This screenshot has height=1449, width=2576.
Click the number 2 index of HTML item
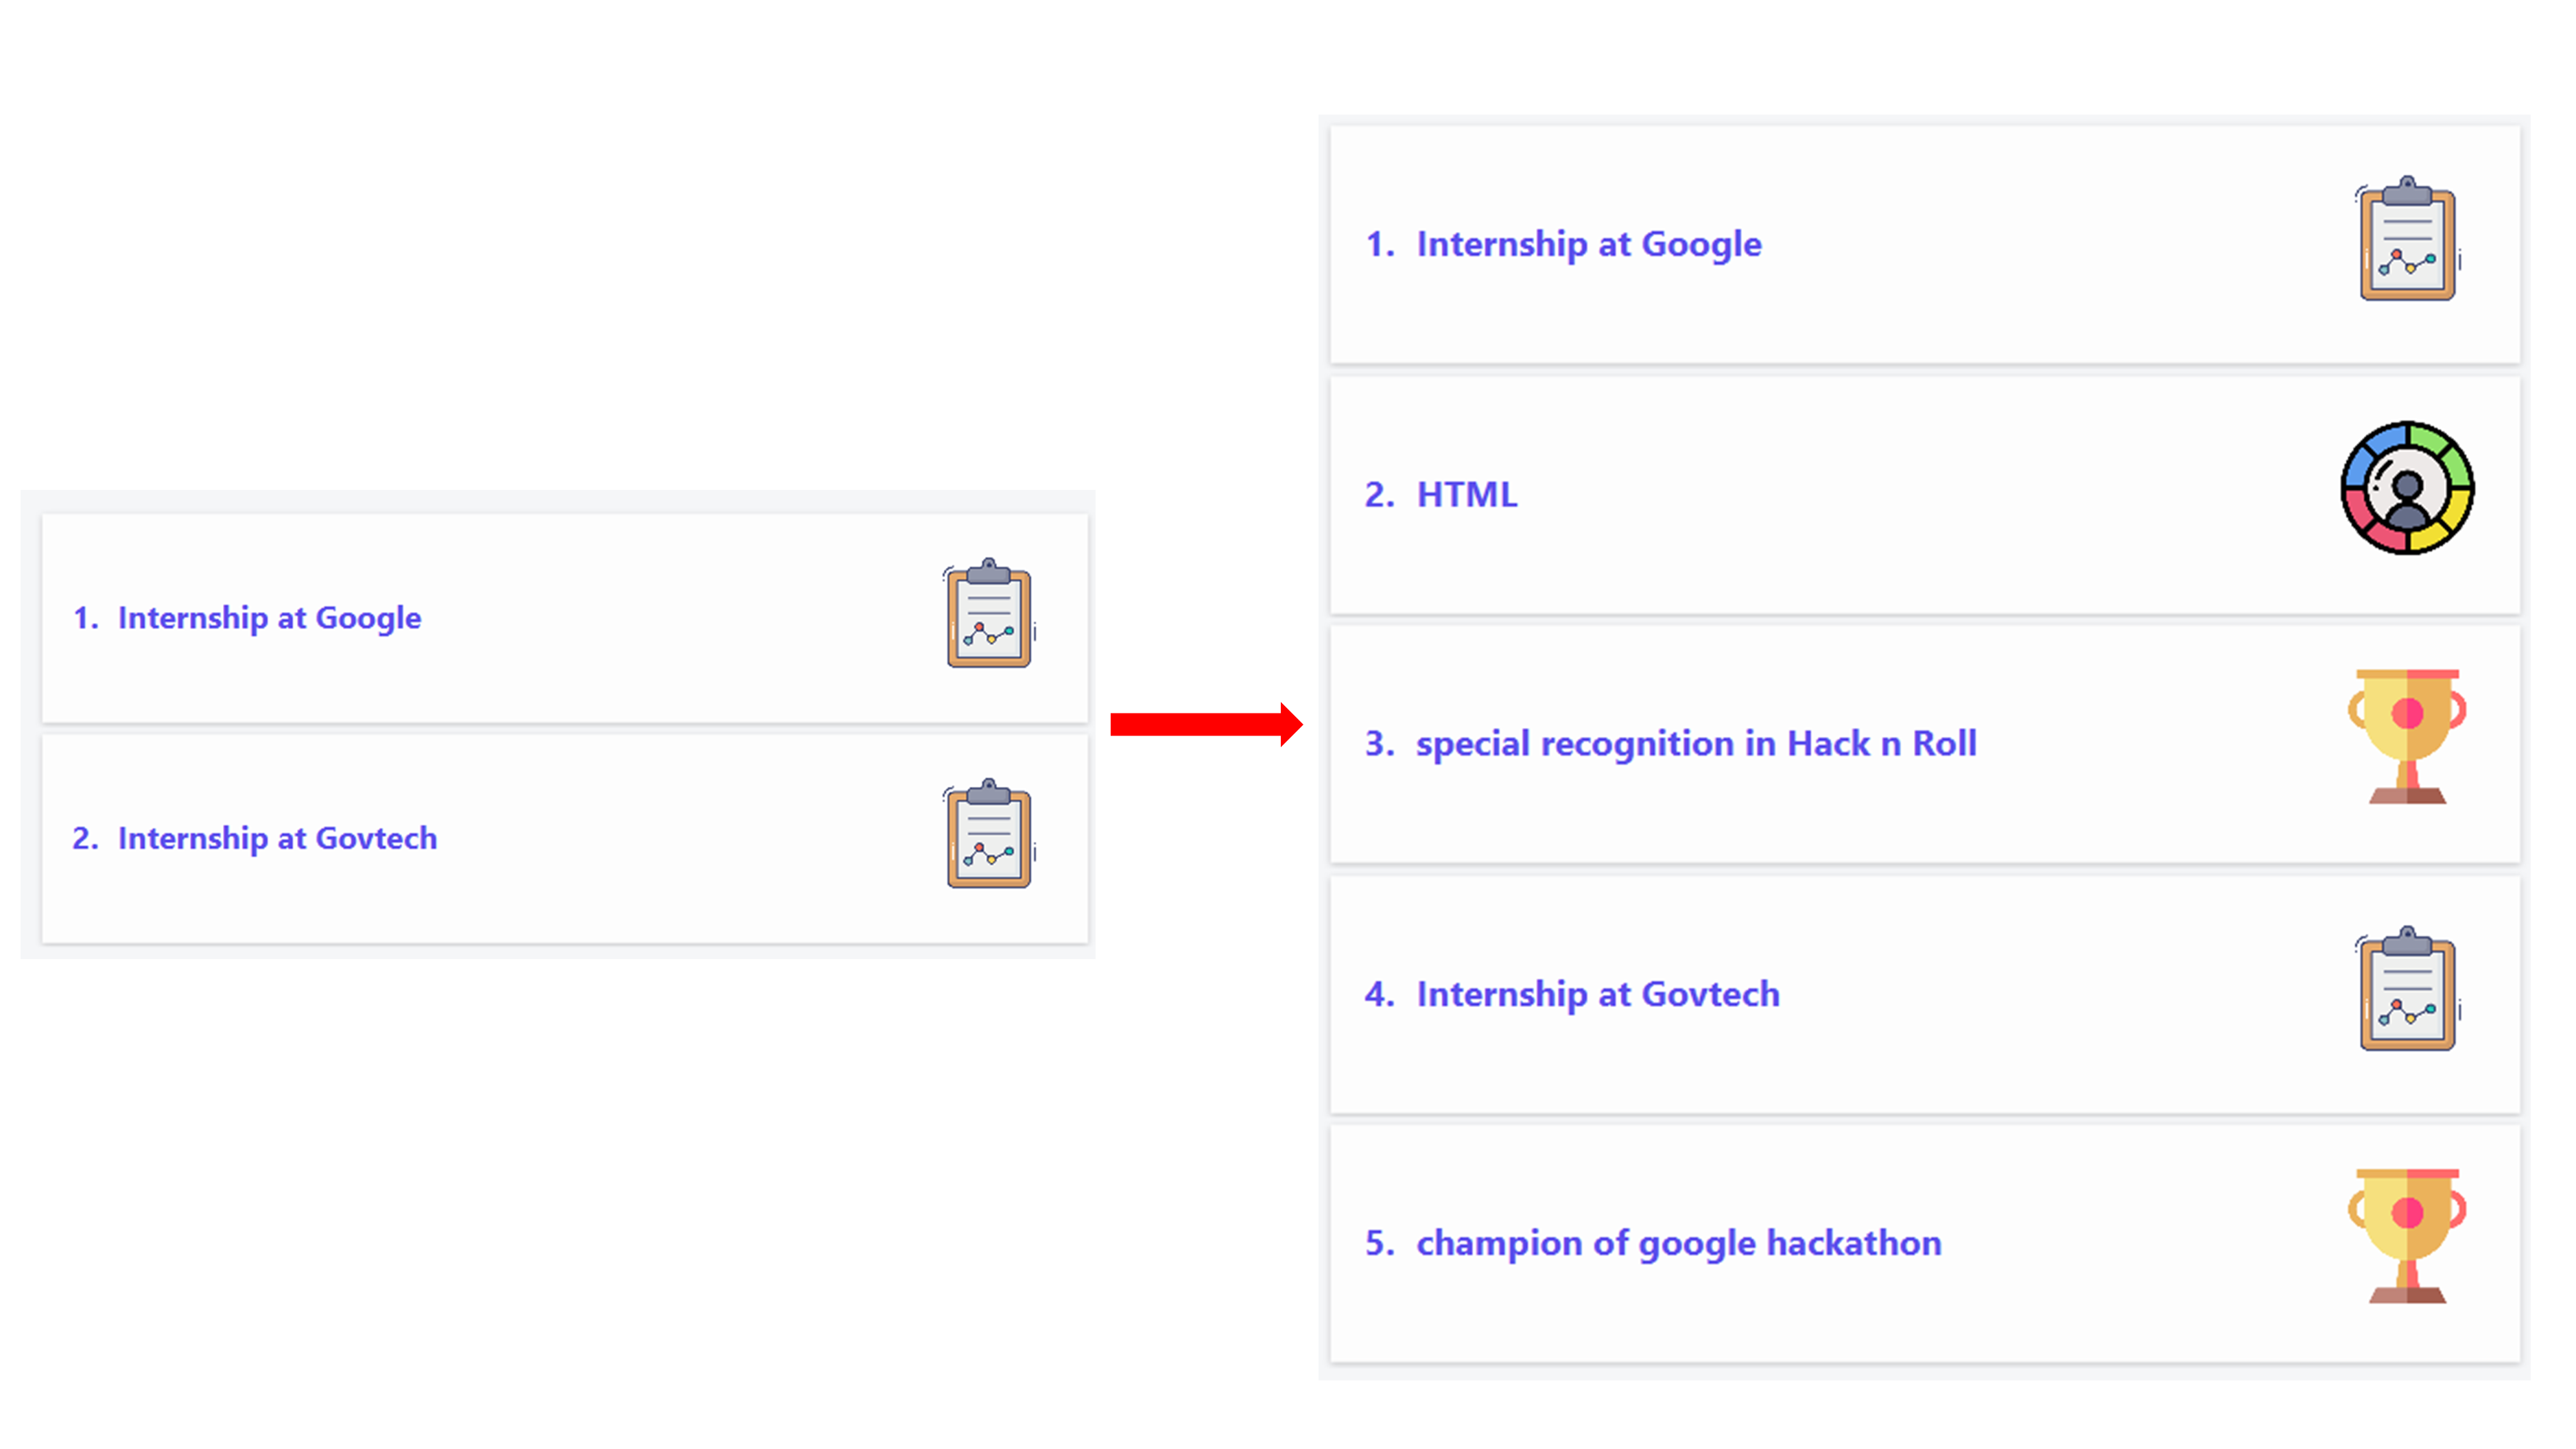tap(1380, 495)
